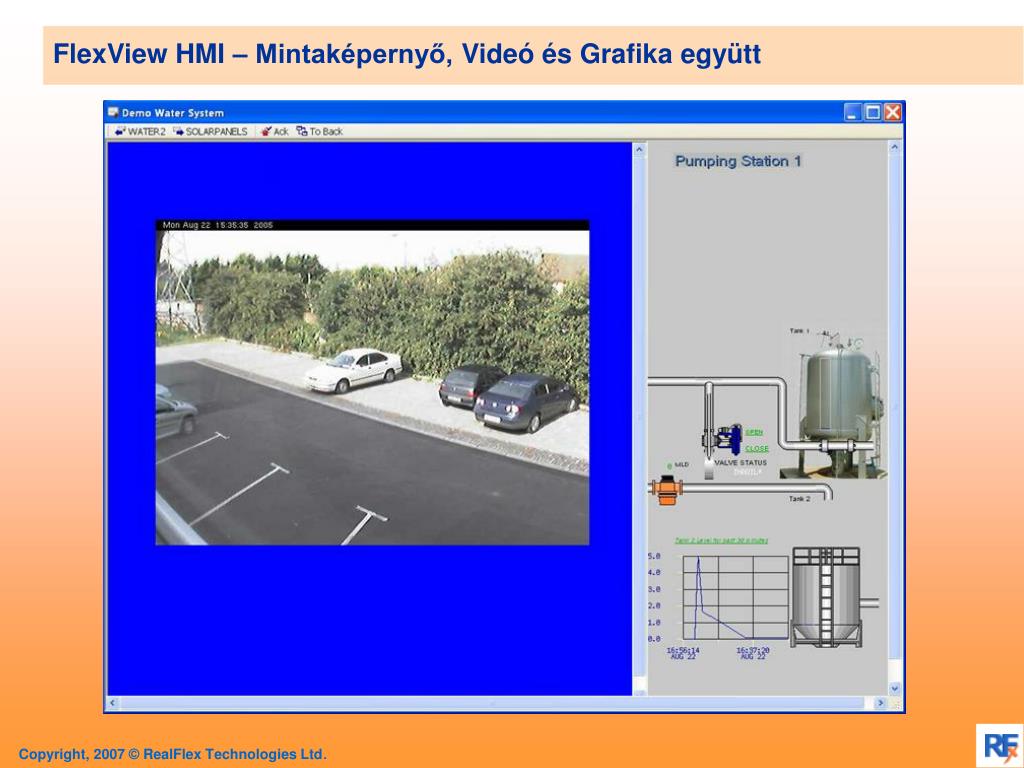Viewport: 1024px width, 768px height.
Task: Click the RealFlex RF logo in the slide corner
Action: pyautogui.click(x=1000, y=746)
